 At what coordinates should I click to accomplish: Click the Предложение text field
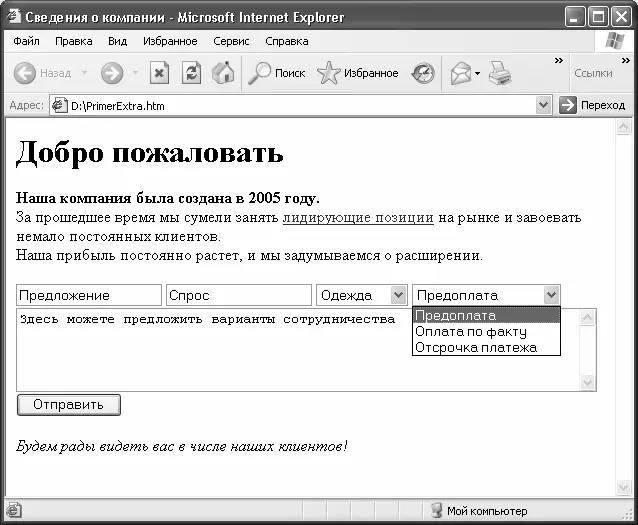[x=89, y=295]
